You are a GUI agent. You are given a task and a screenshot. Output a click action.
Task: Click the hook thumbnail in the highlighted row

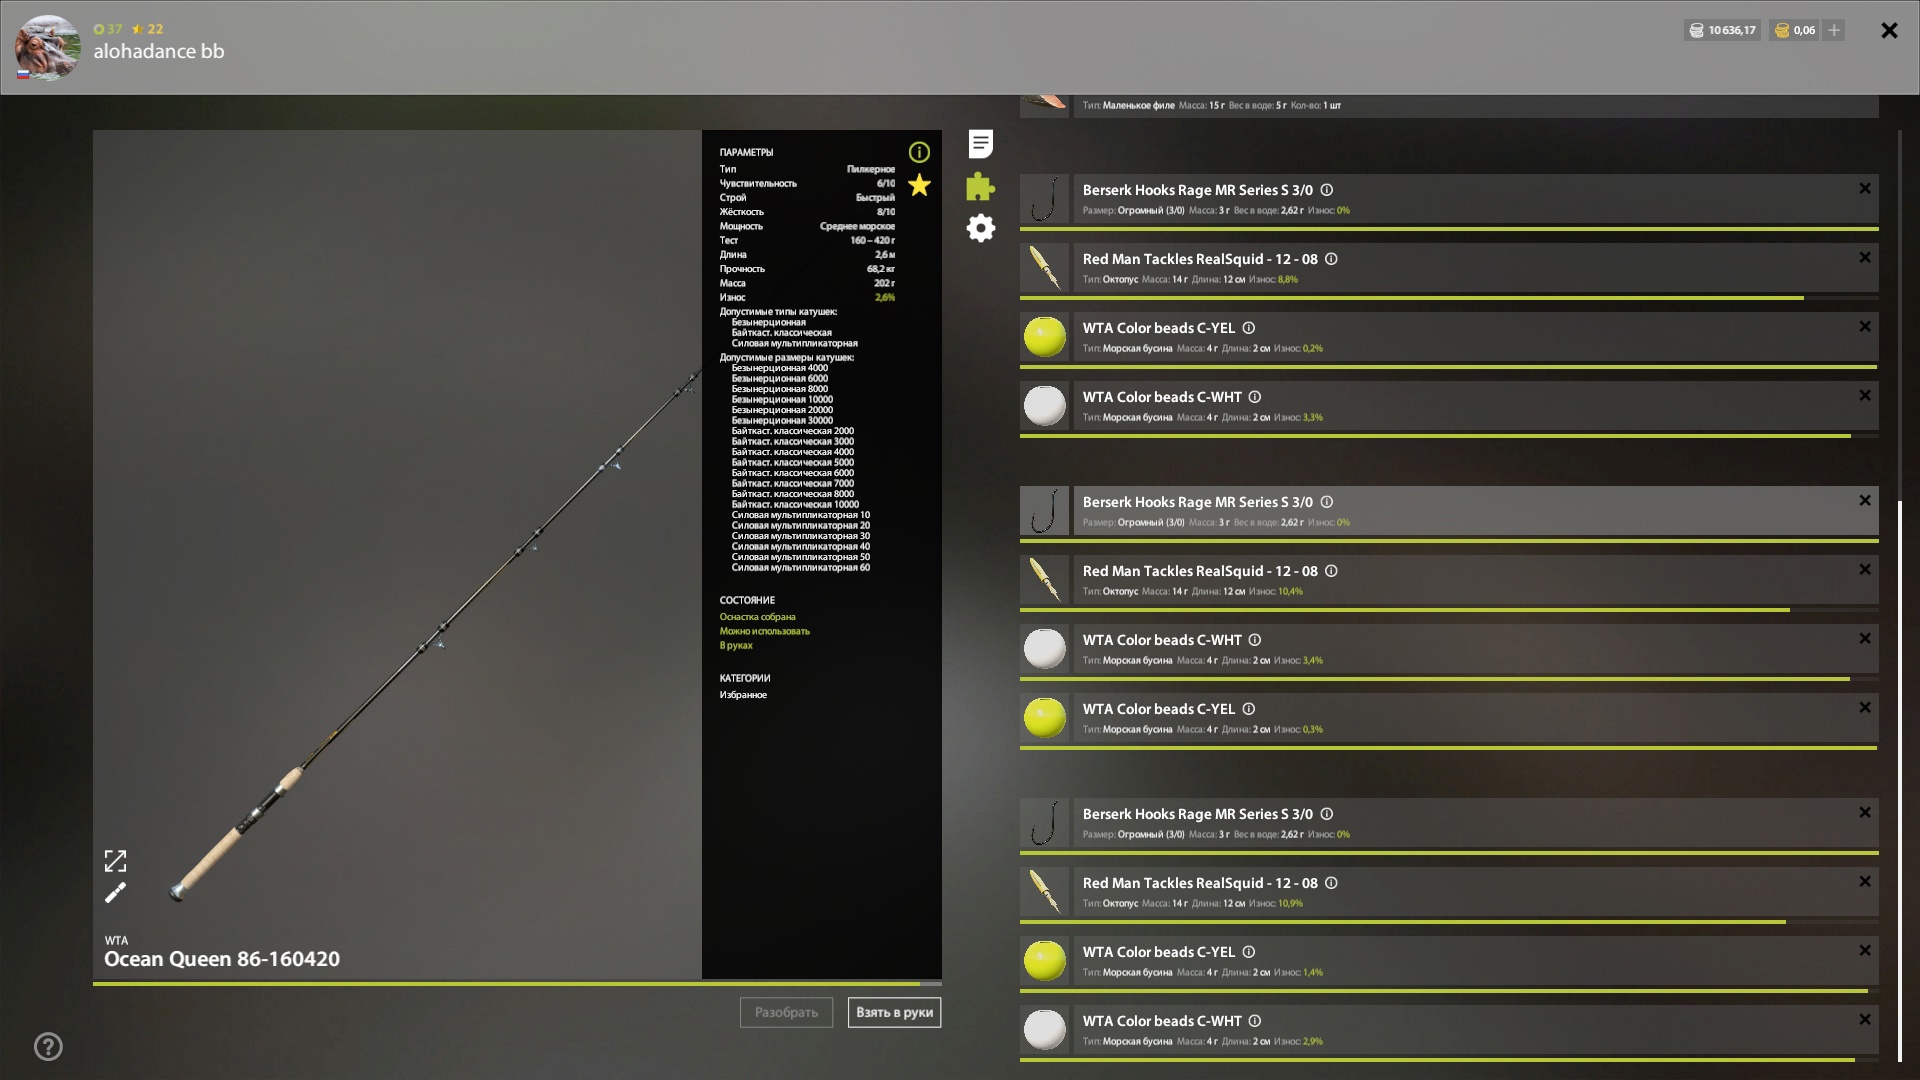pos(1045,511)
